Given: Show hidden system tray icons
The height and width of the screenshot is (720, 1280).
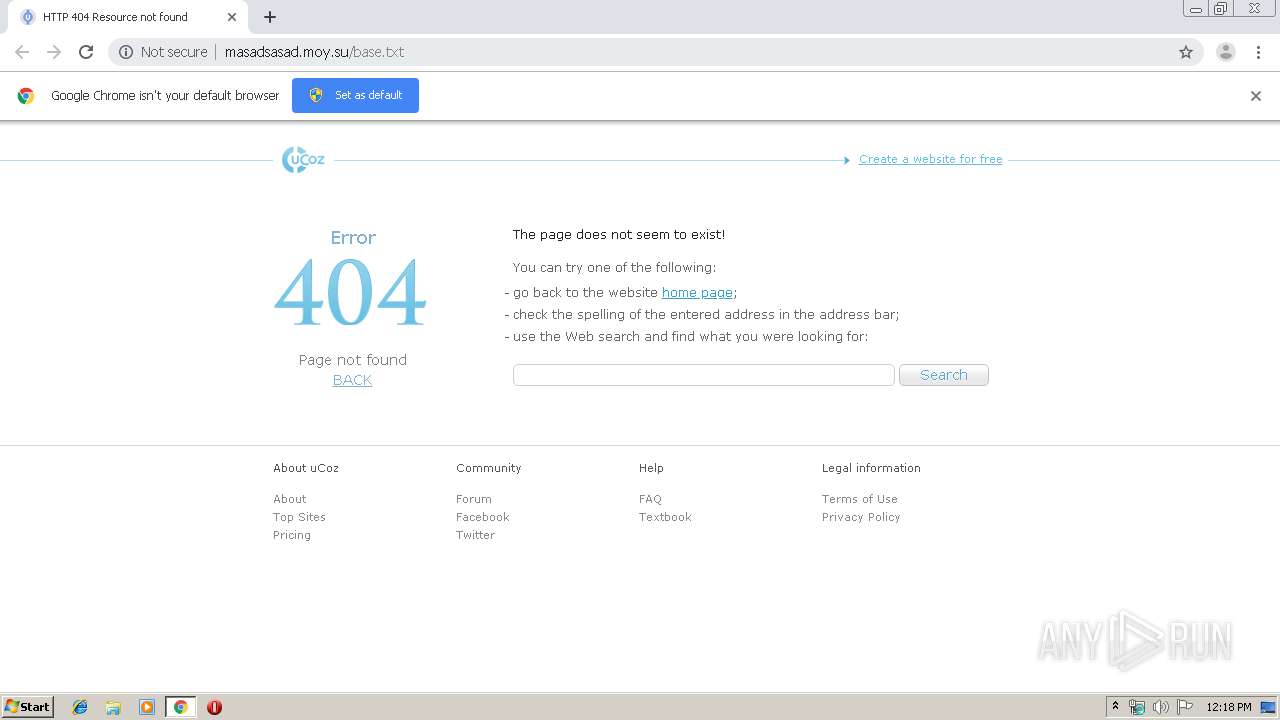Looking at the screenshot, I should coord(1115,707).
